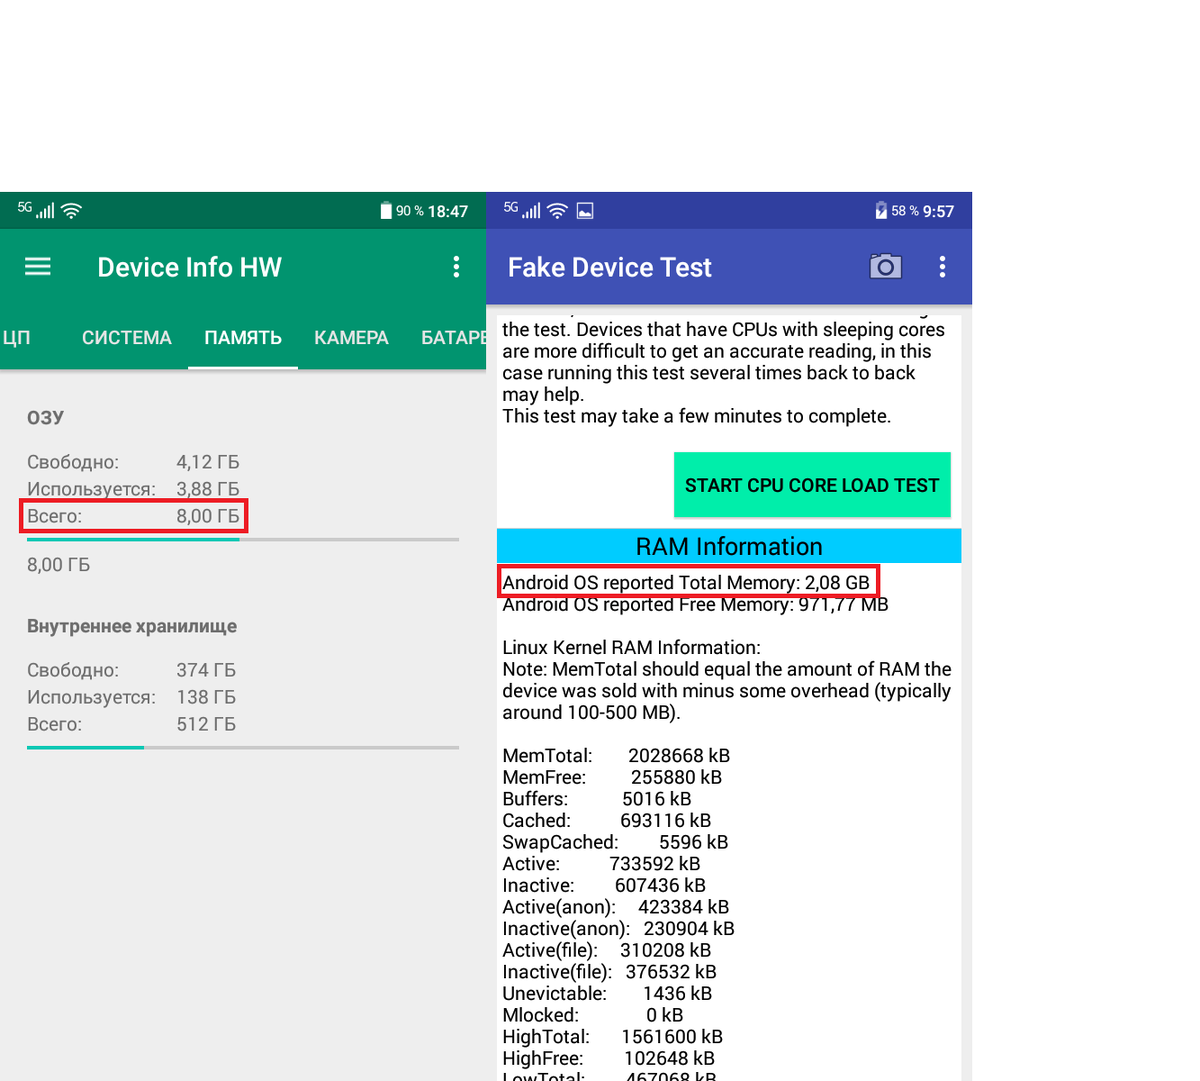Open the БАТАРЕЯ tab
1200x1081 pixels.
click(x=453, y=338)
